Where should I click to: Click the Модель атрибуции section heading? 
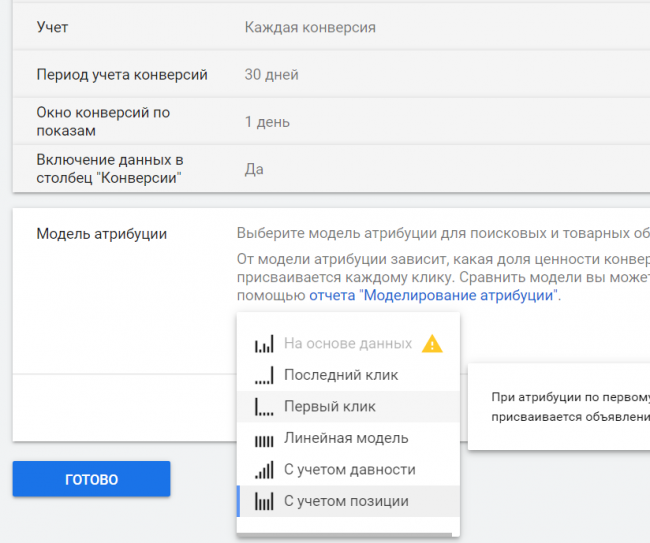(102, 234)
